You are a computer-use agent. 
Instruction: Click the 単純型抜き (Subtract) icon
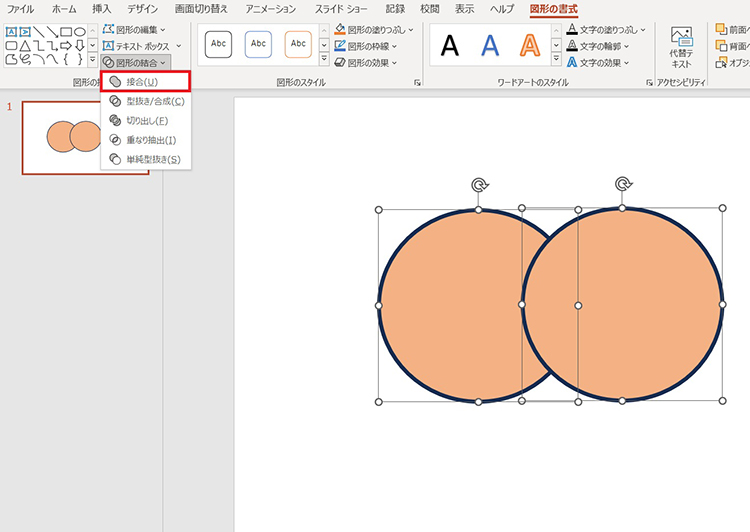[116, 159]
